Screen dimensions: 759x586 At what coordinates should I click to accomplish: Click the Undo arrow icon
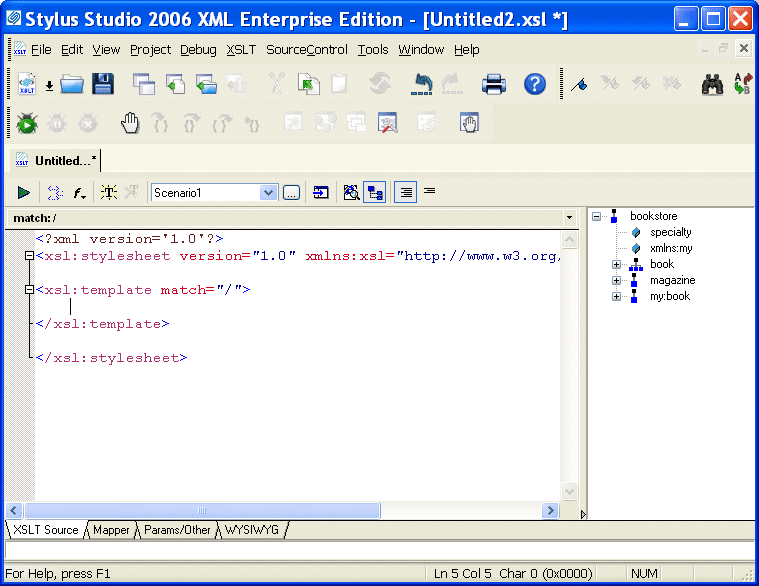point(422,85)
